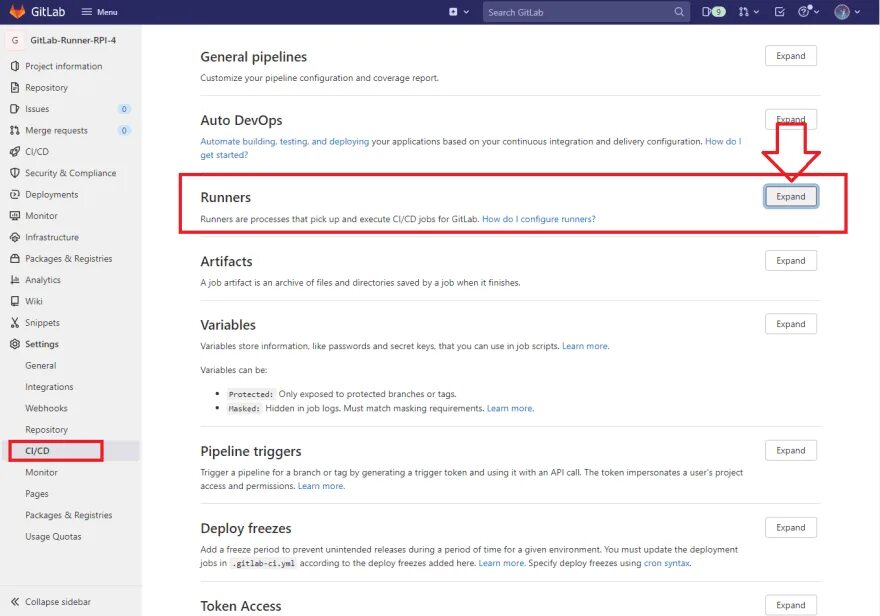Select CI/CD under Settings
The image size is (880, 616).
[37, 451]
